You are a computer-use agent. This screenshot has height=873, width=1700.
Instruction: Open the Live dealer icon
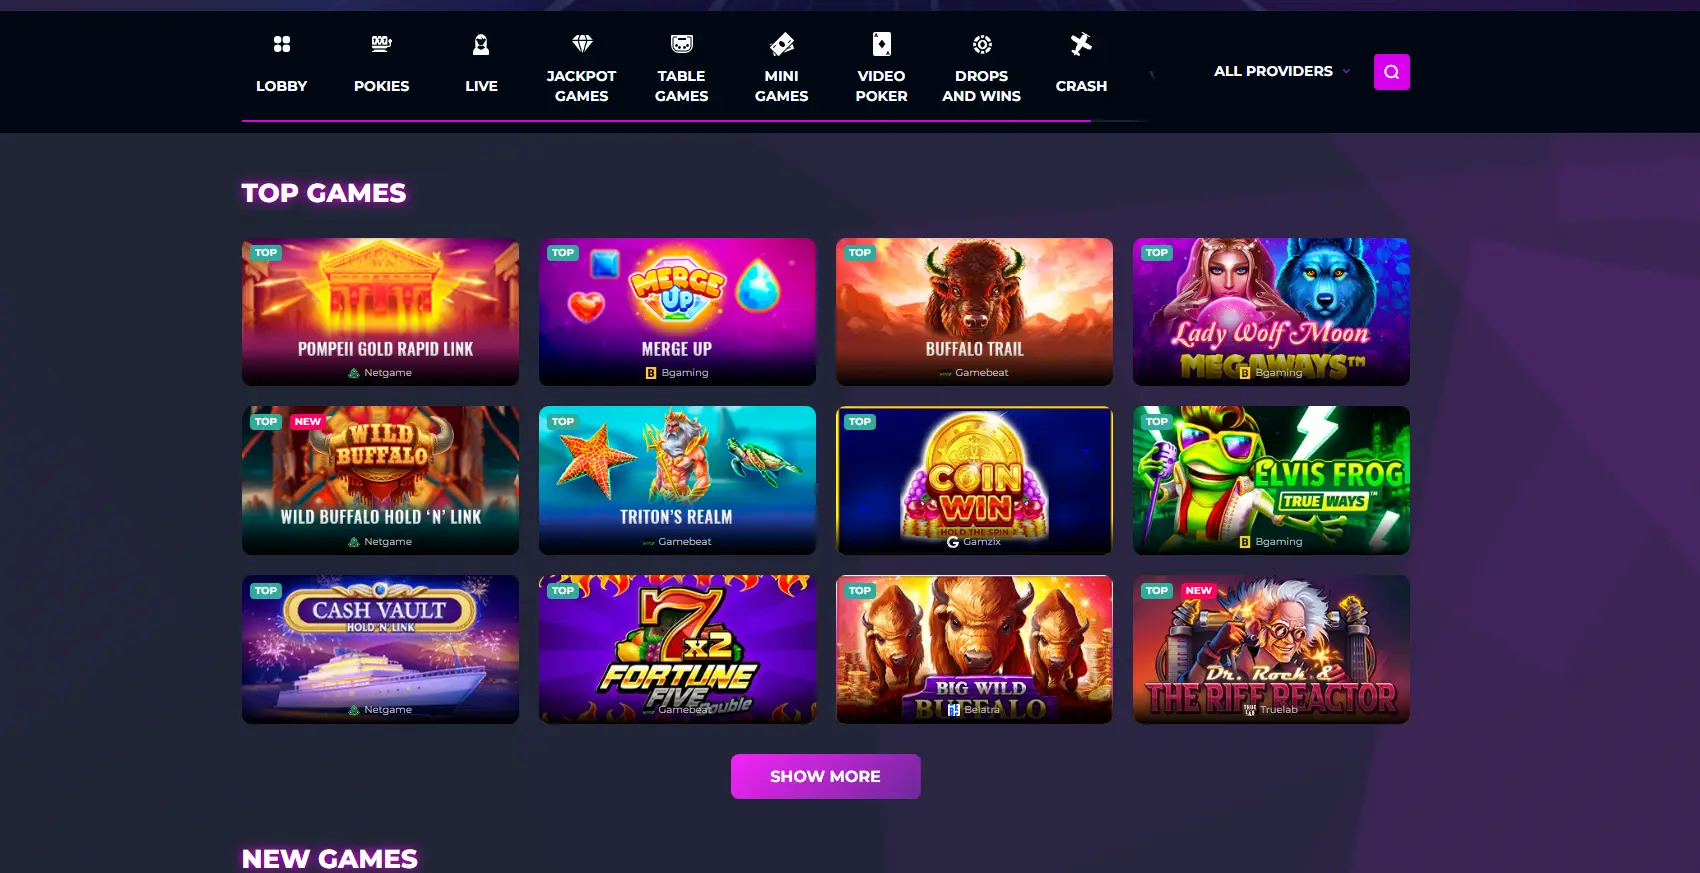pyautogui.click(x=481, y=44)
